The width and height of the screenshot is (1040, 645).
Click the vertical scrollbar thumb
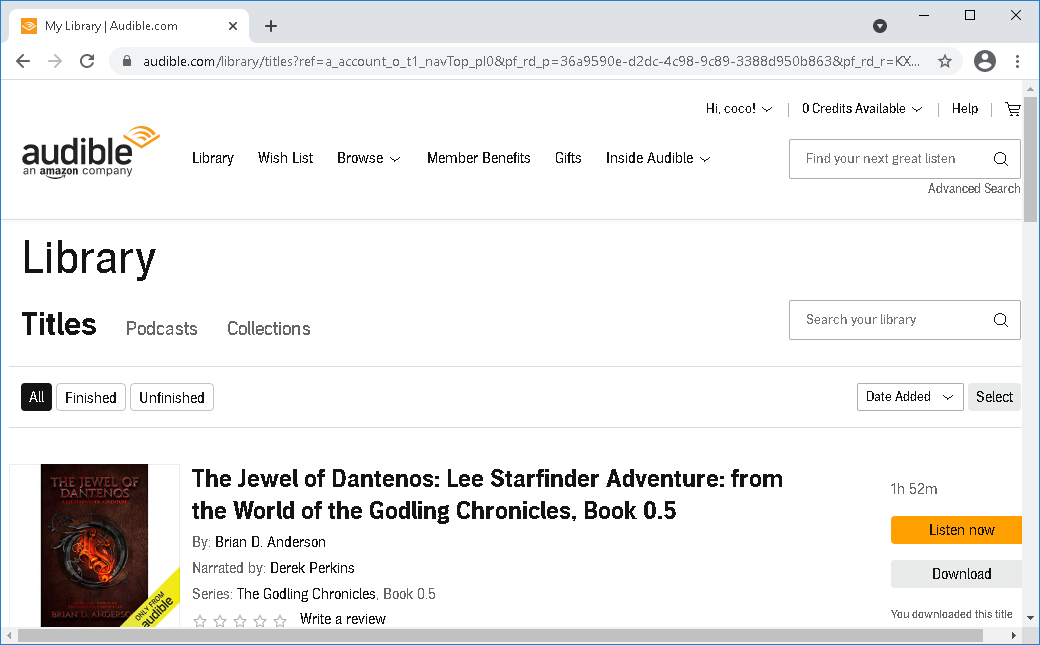pos(1030,159)
